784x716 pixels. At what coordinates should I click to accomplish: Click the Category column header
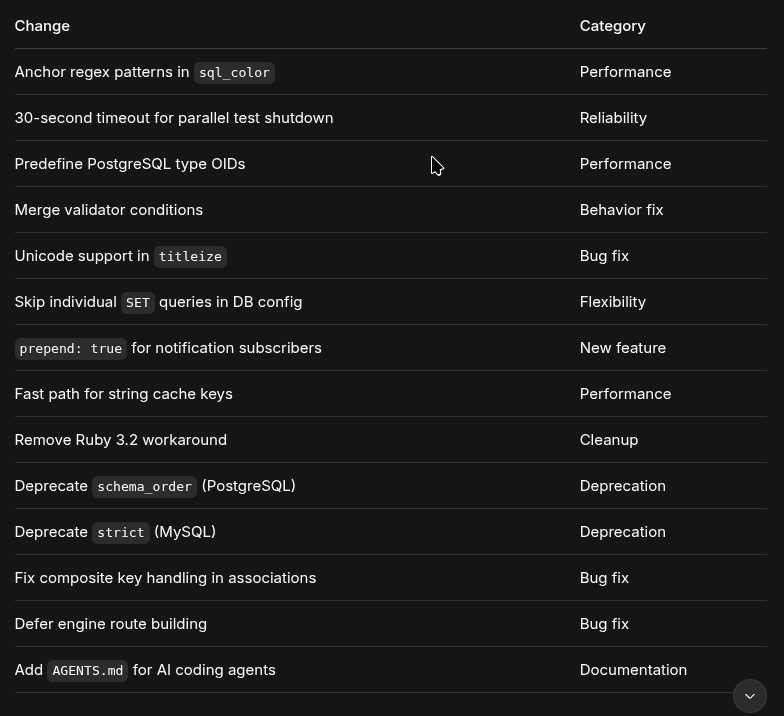612,26
